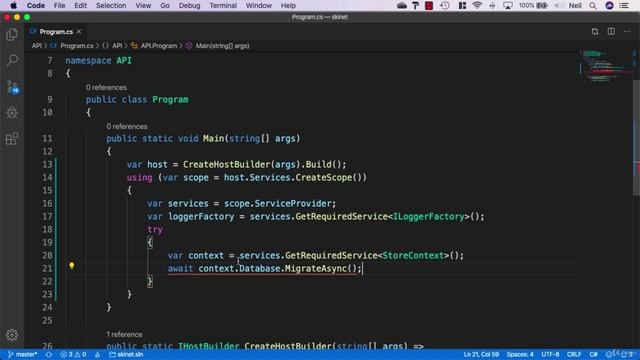
Task: Open the Spaces: 4 indentation selector
Action: [520, 354]
